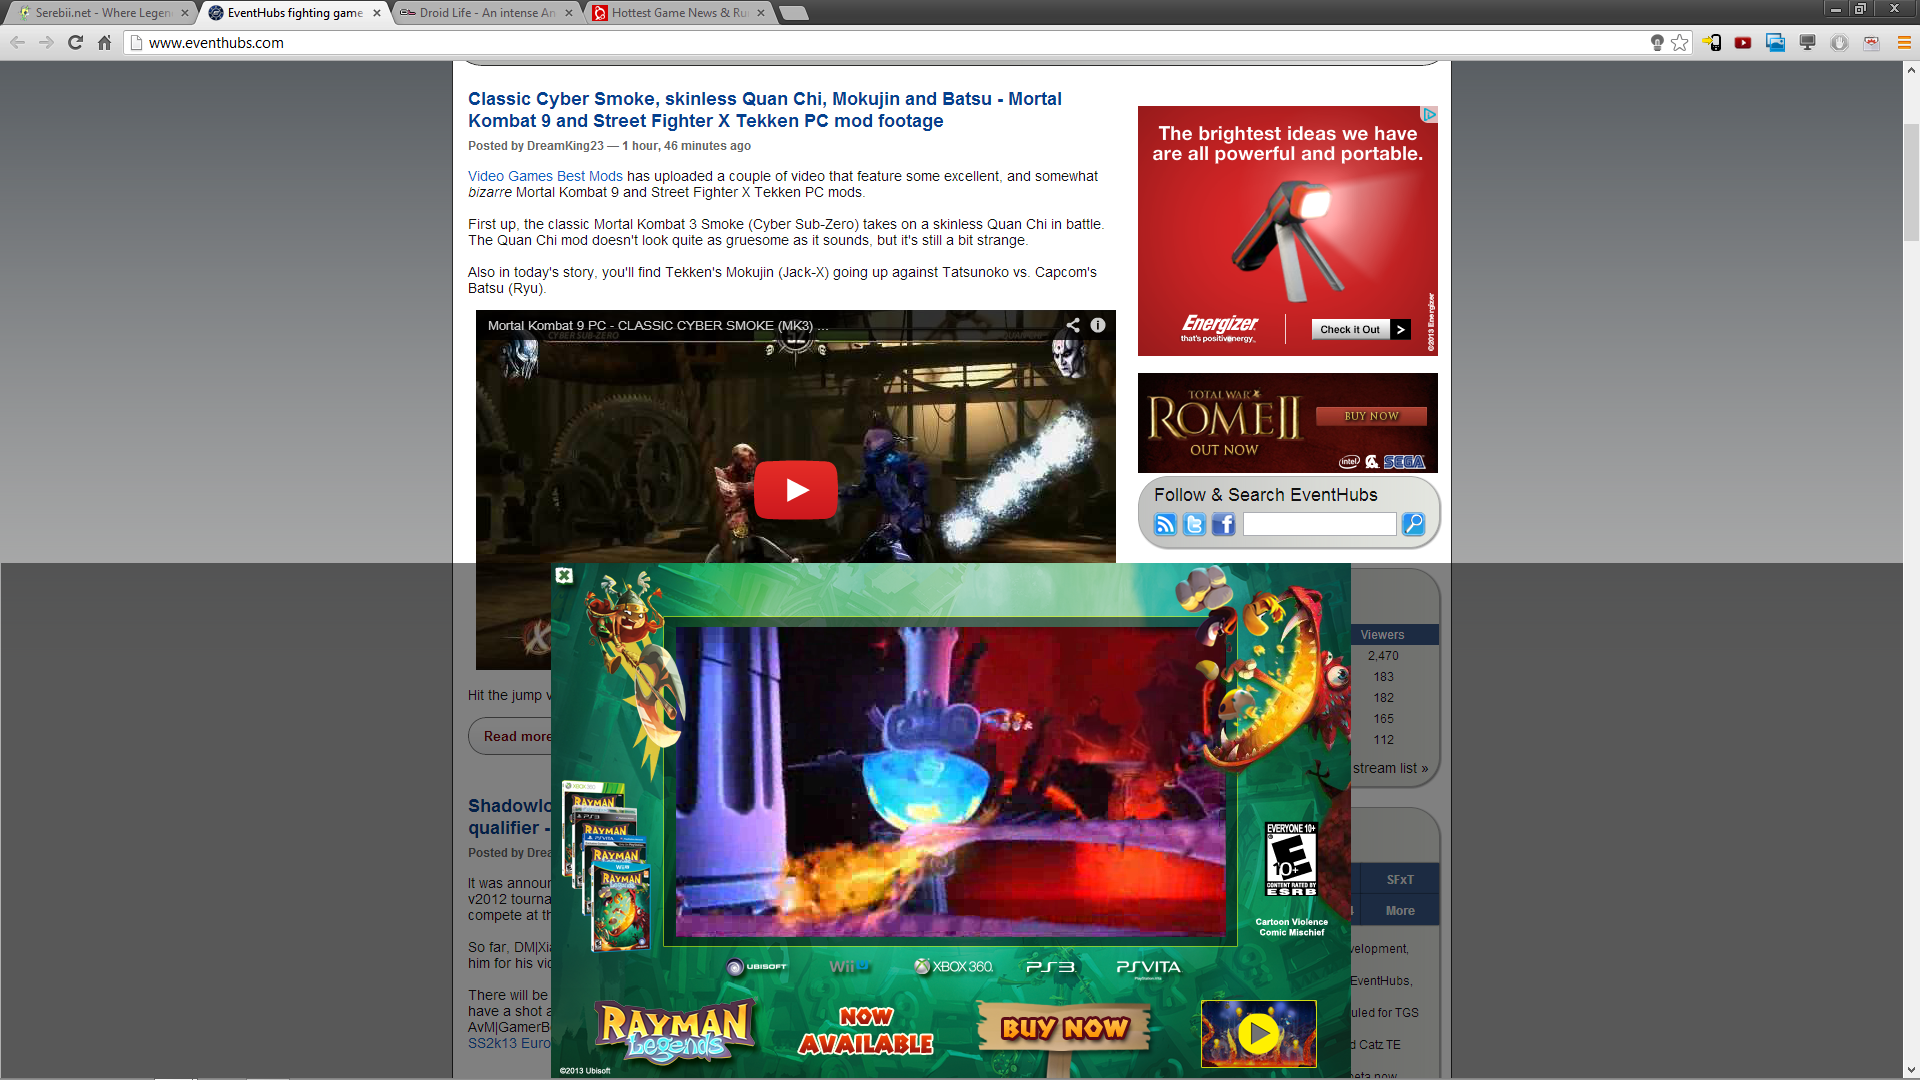The height and width of the screenshot is (1080, 1920).
Task: Open the Chrome to Phone extension
Action: click(1712, 42)
